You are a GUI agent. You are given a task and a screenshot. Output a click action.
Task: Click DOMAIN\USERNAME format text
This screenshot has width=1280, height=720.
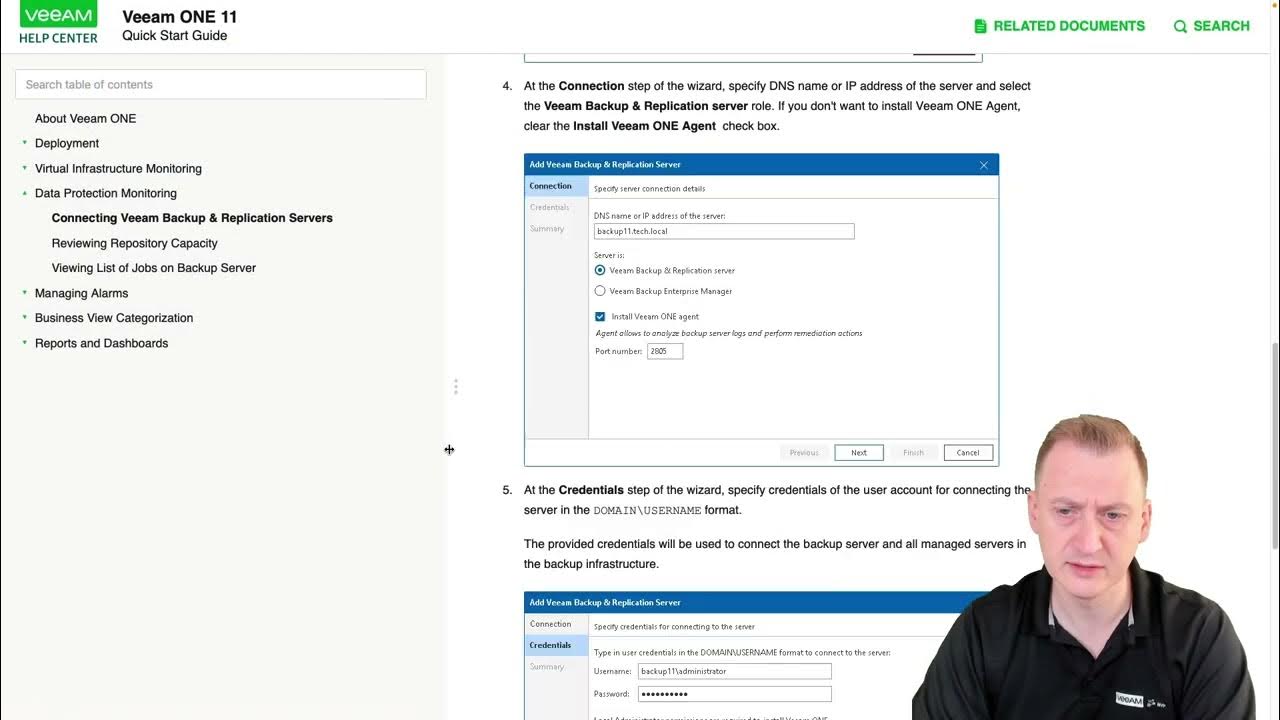[648, 510]
